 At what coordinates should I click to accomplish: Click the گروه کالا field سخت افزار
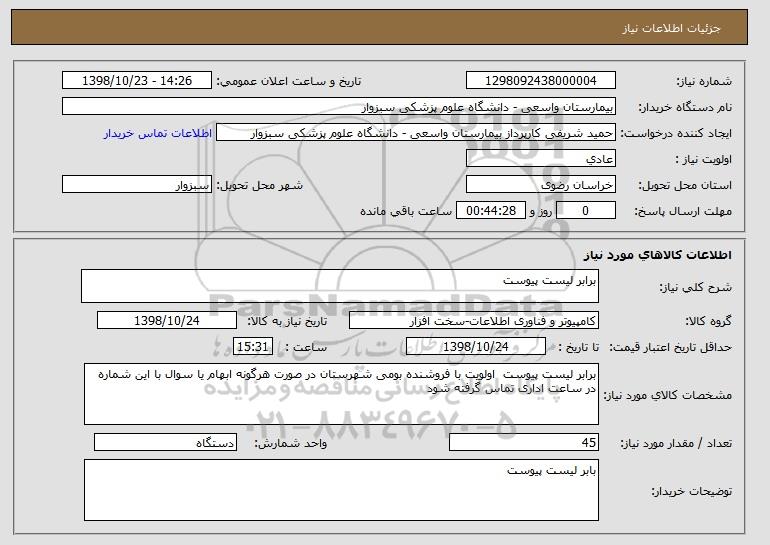(474, 321)
